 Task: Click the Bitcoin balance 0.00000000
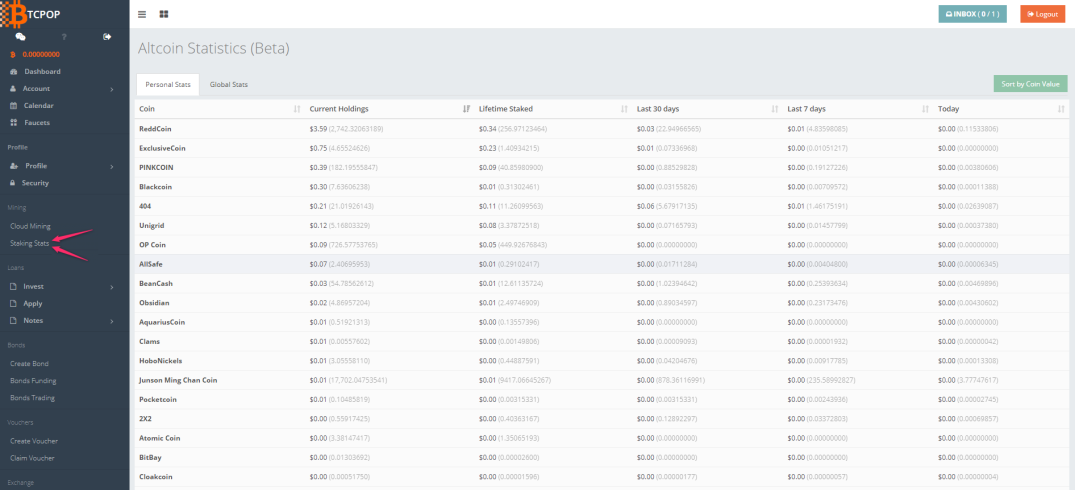(x=40, y=54)
